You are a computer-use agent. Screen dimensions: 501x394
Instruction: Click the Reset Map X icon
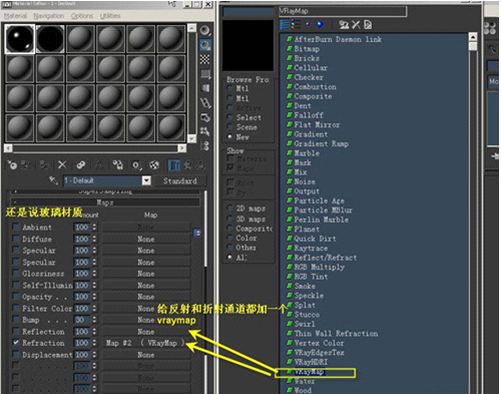click(62, 165)
